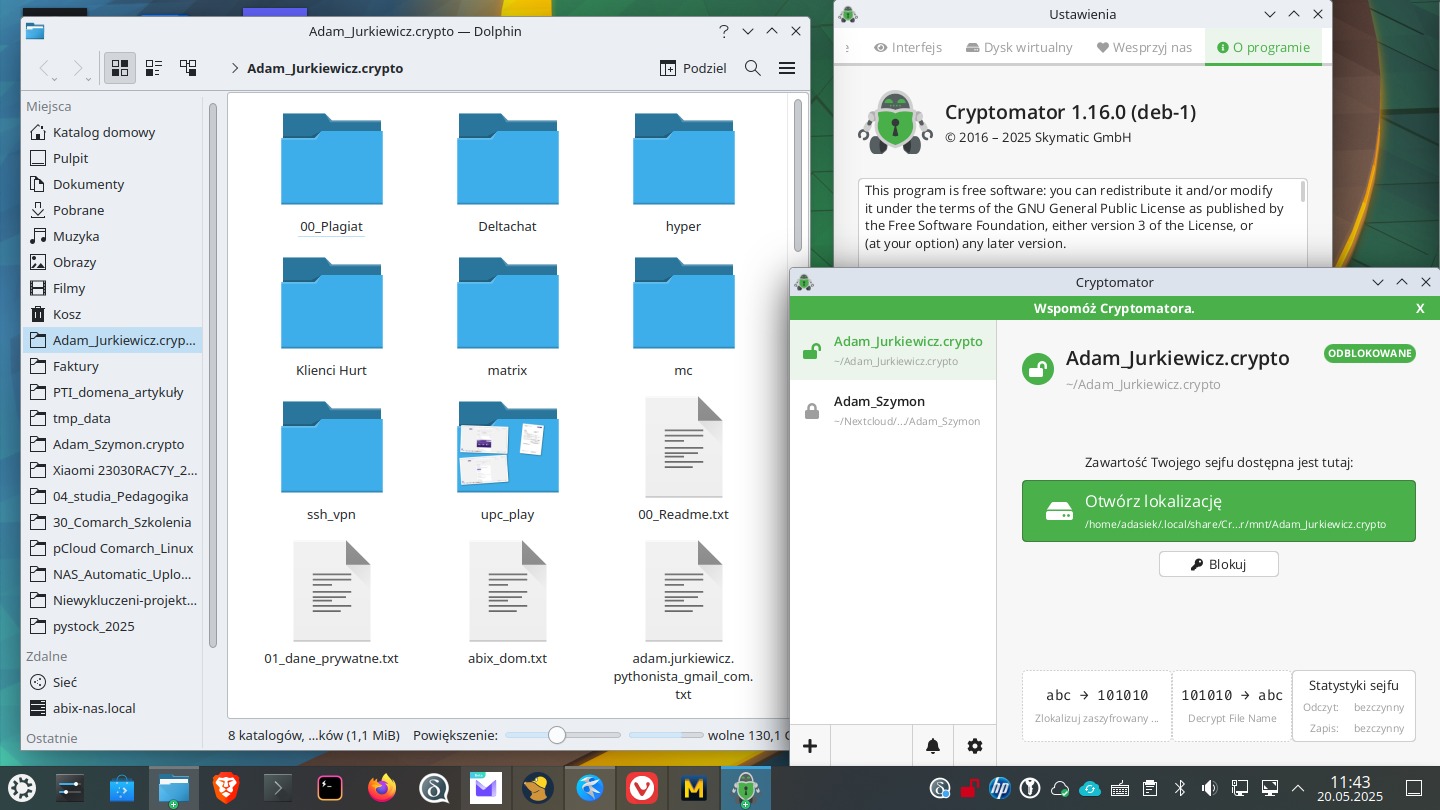Click the Decrypt File Name tile

[1231, 705]
